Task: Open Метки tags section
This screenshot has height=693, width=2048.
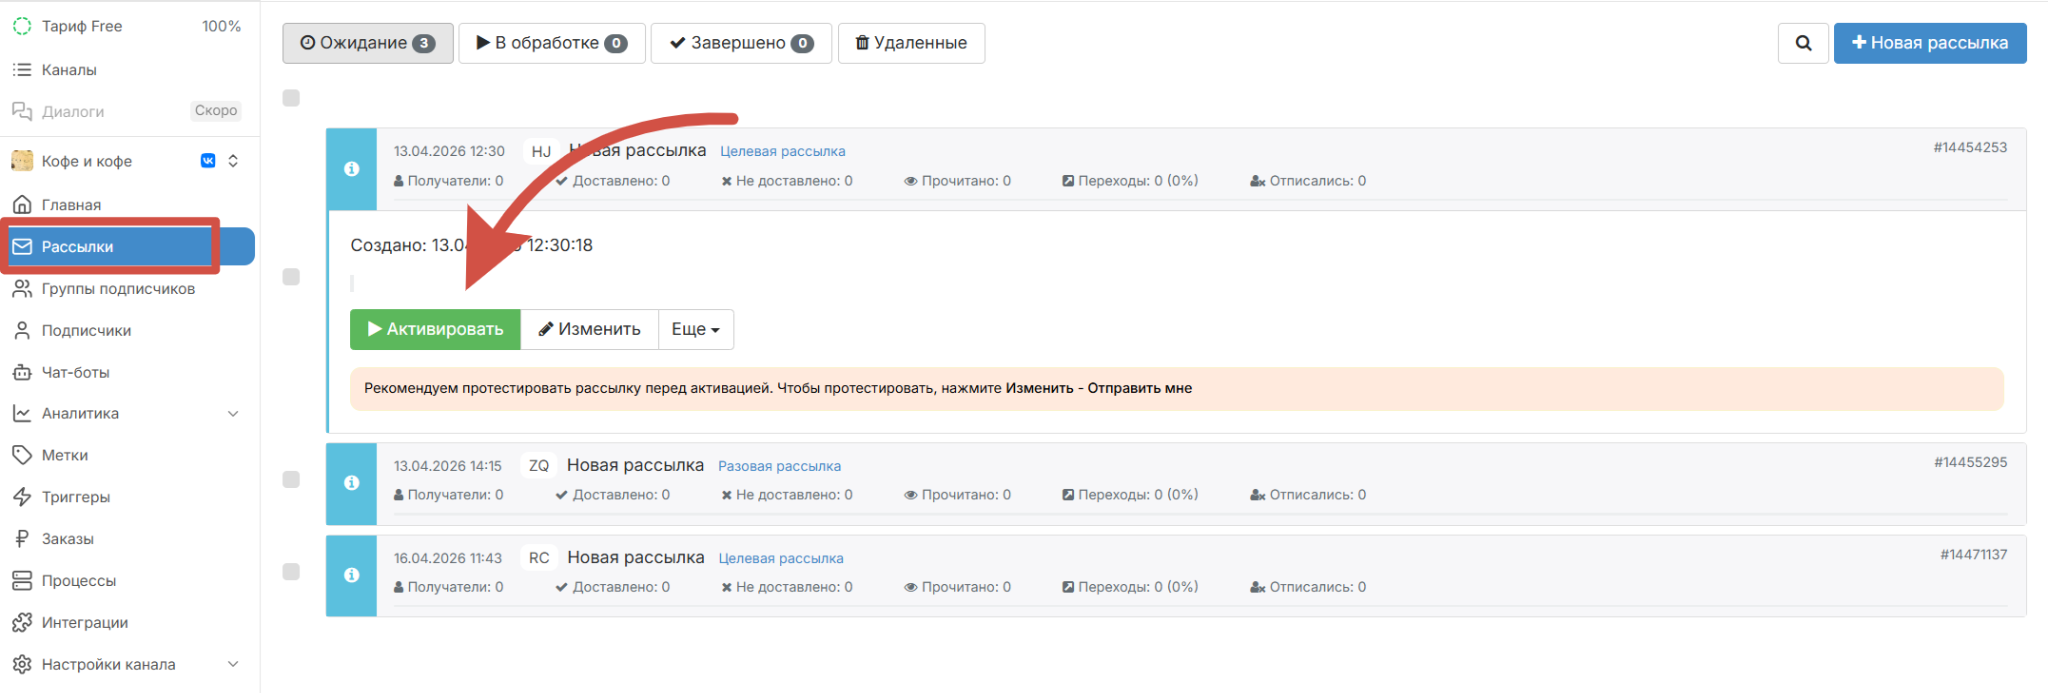Action: 64,455
